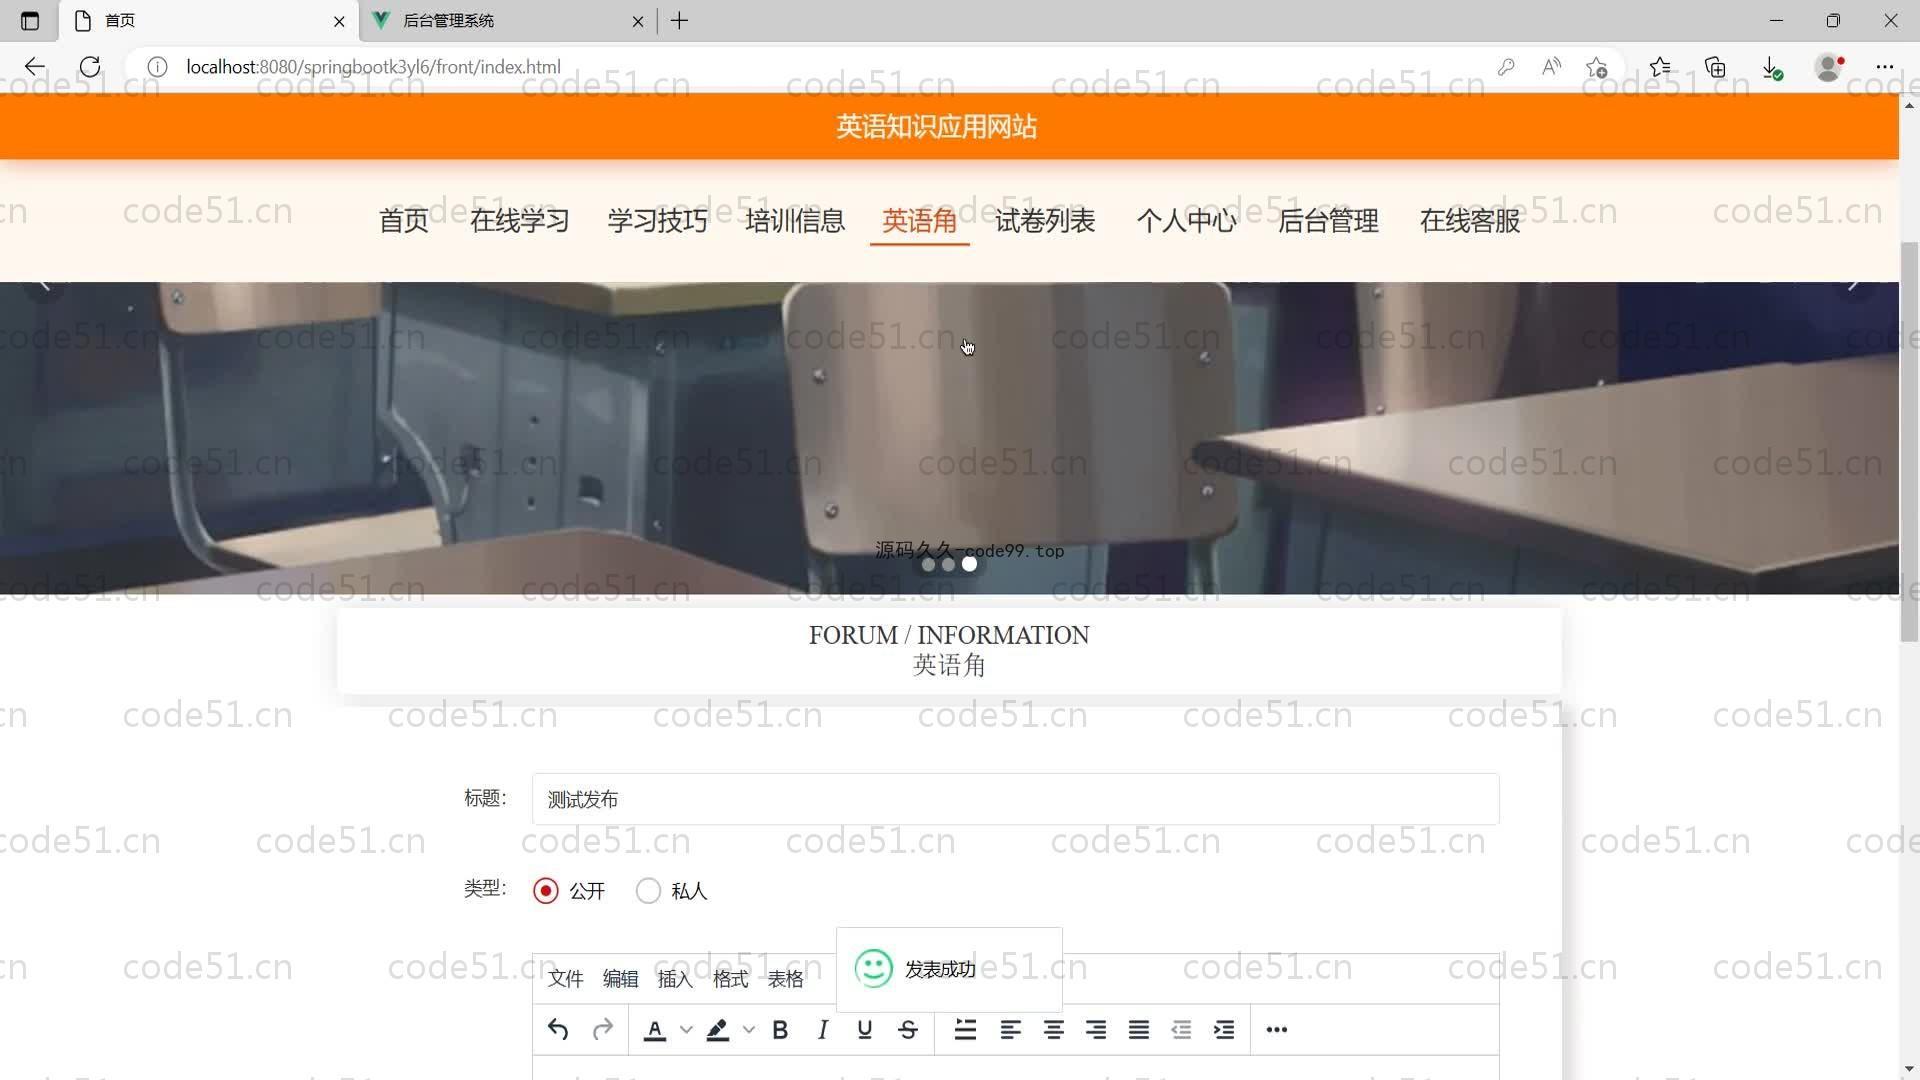Click the read aloud icon
The image size is (1920, 1080).
click(x=1552, y=67)
